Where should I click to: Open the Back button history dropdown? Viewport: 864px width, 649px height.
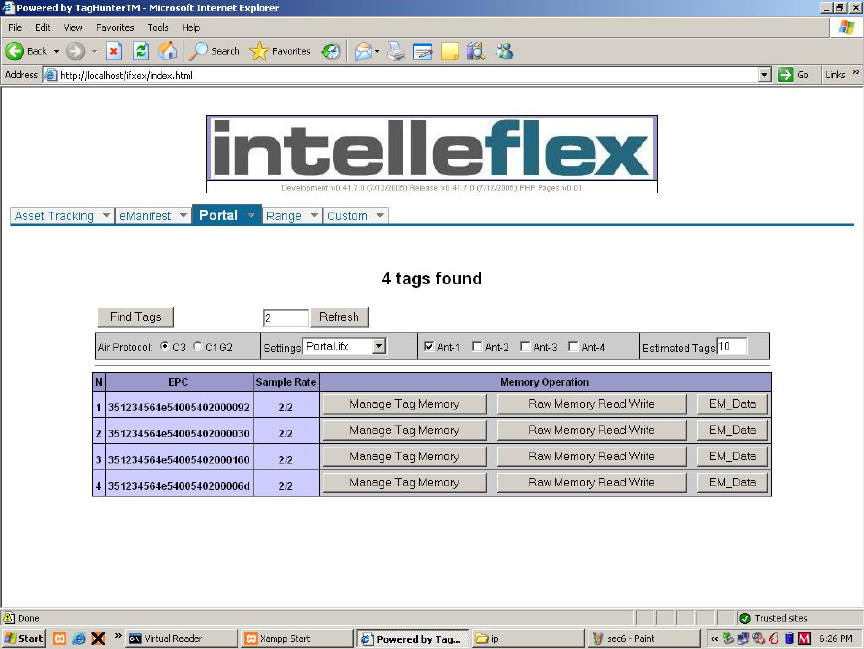pyautogui.click(x=56, y=52)
